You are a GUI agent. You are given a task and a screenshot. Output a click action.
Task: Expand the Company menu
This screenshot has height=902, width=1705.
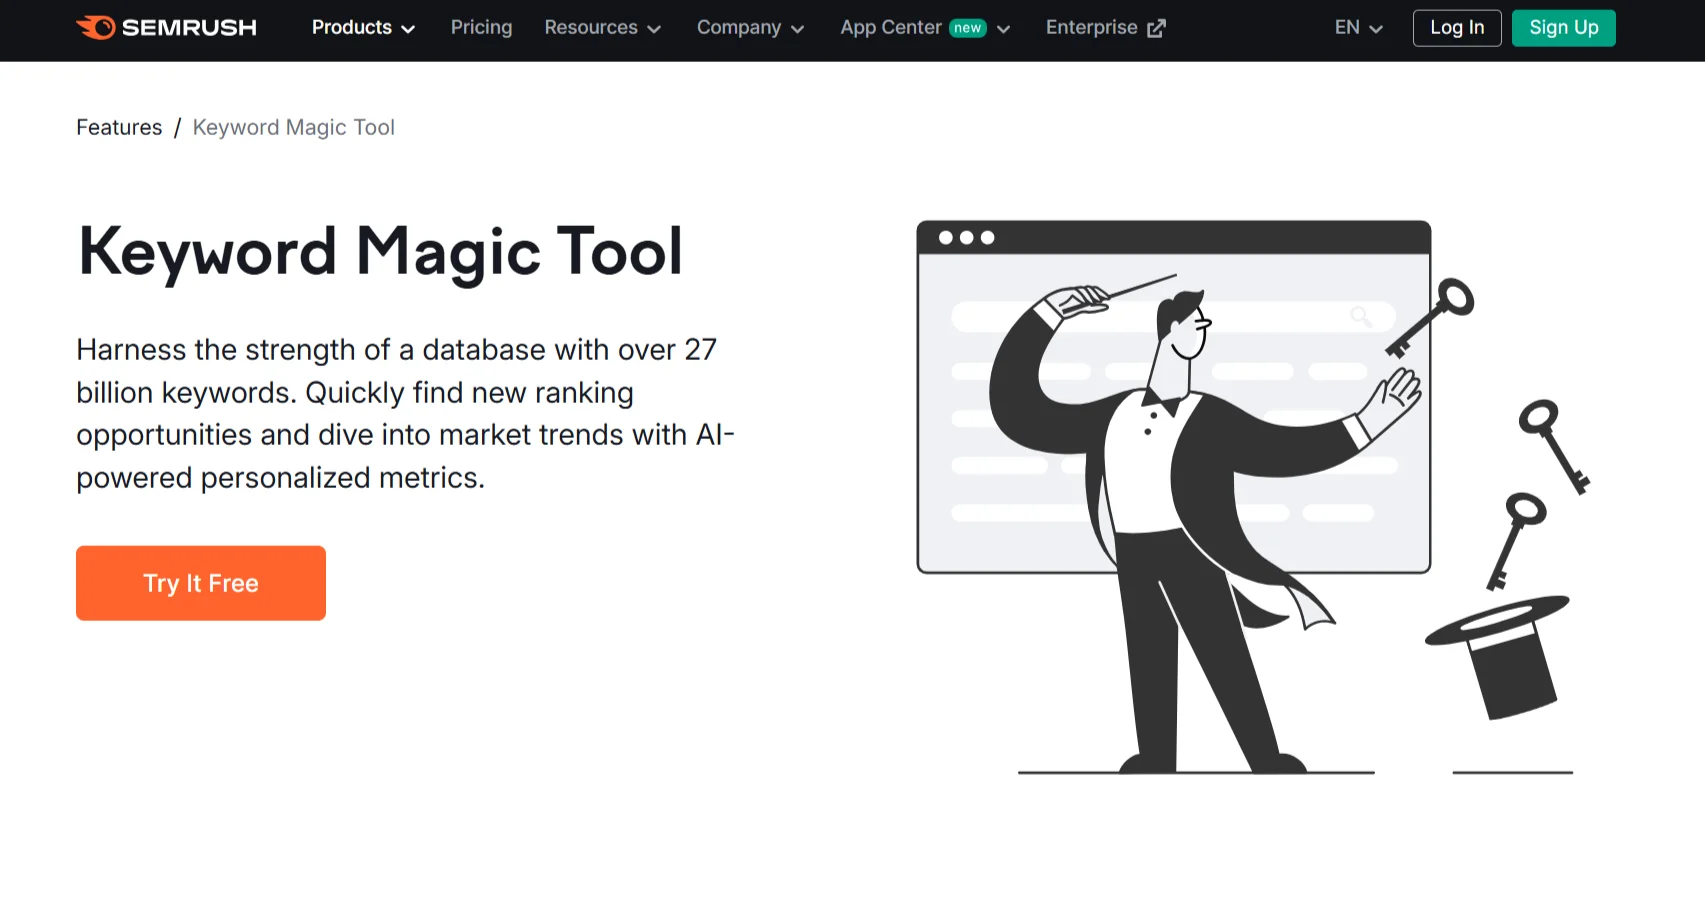pos(750,27)
